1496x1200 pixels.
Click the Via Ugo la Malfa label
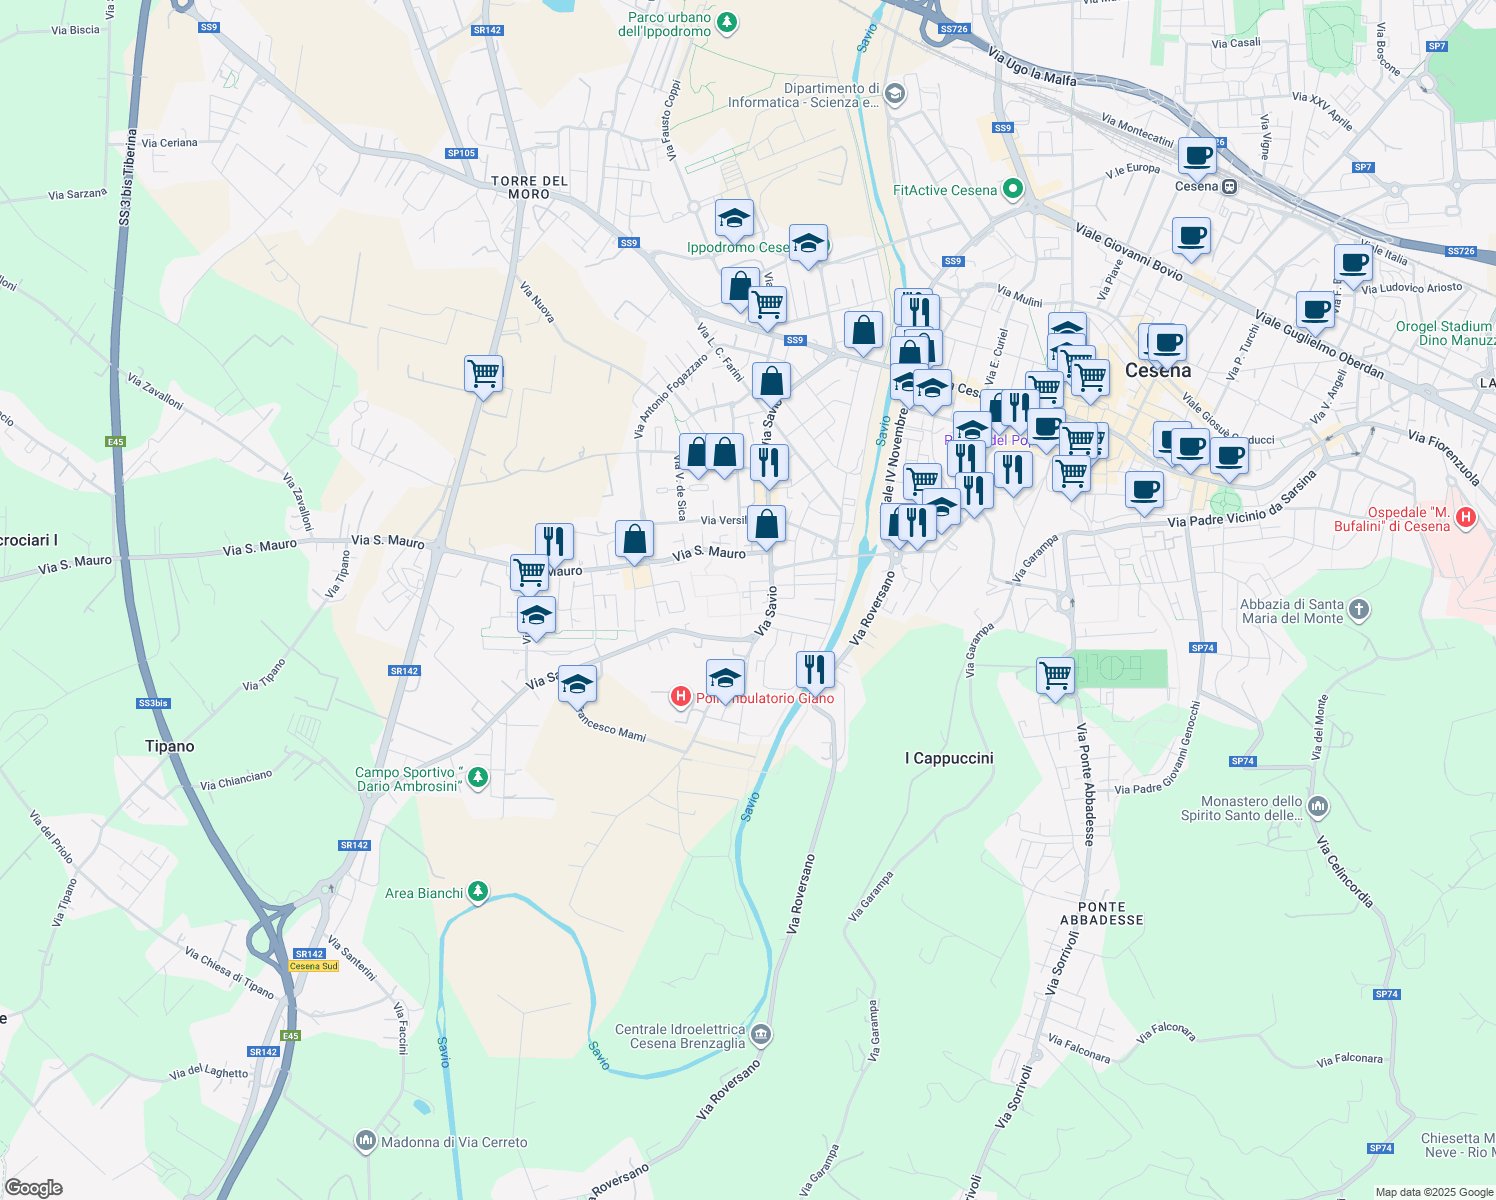pyautogui.click(x=1032, y=66)
